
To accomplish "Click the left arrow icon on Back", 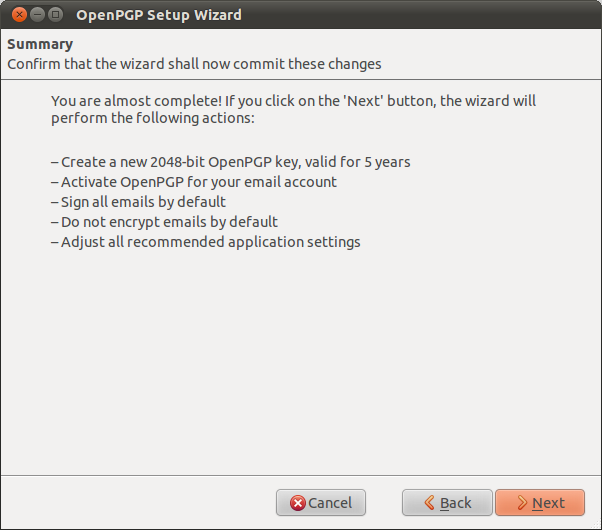I will tap(429, 503).
